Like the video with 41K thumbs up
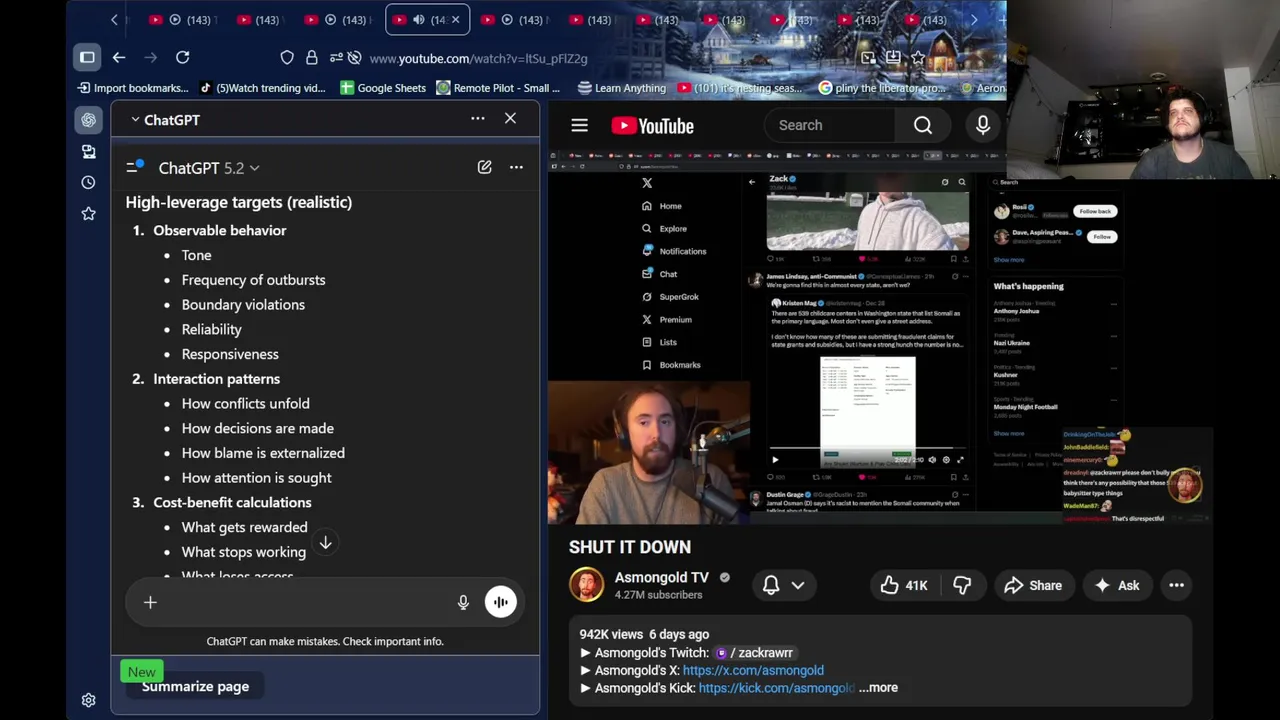The image size is (1280, 720). point(903,586)
